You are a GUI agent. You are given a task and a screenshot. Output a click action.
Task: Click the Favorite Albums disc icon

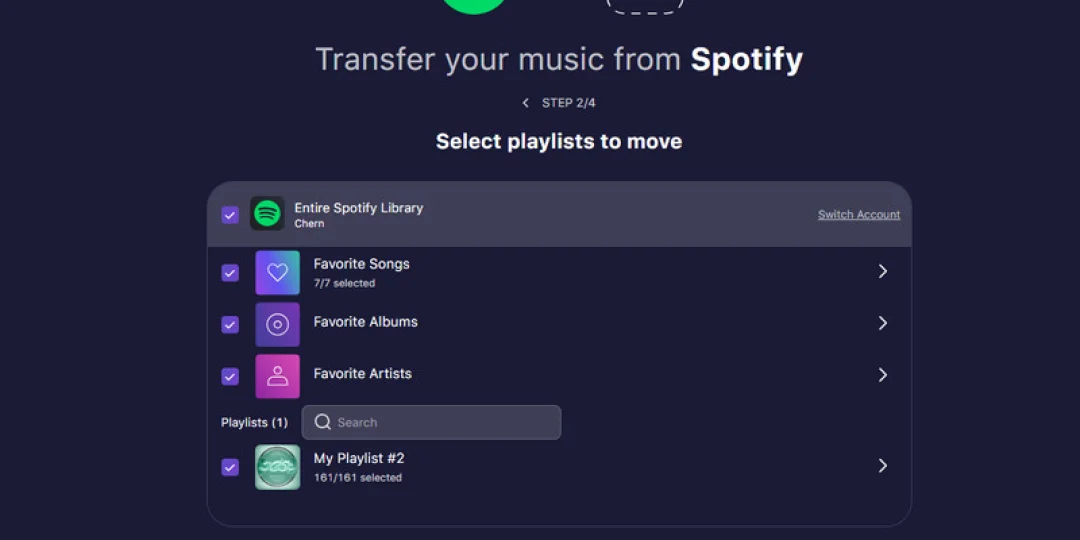(277, 324)
